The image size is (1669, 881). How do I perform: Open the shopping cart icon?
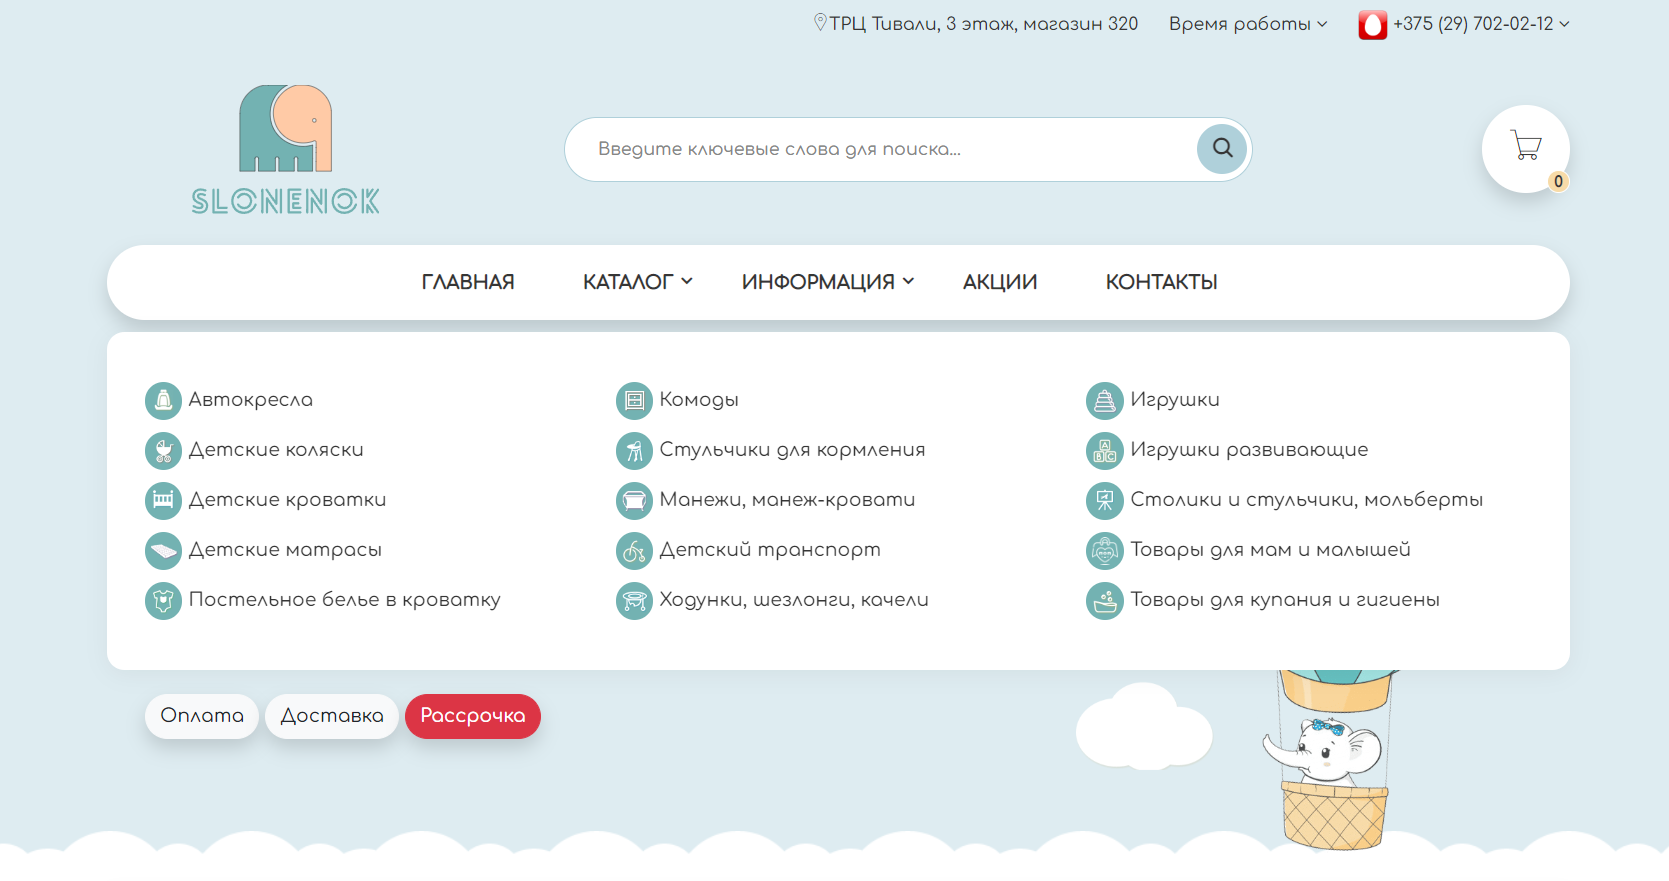(1526, 148)
